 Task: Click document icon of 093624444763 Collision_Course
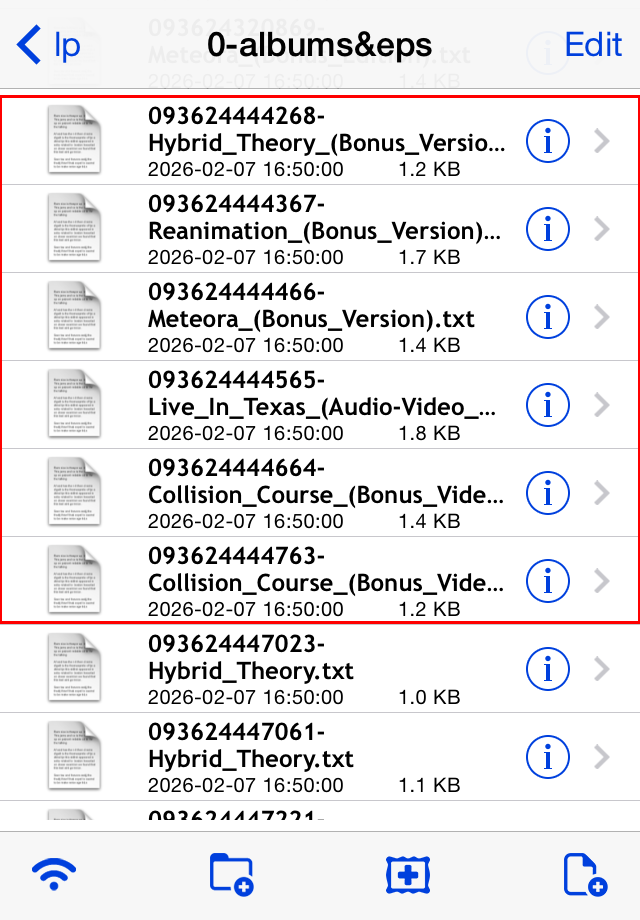coord(74,580)
